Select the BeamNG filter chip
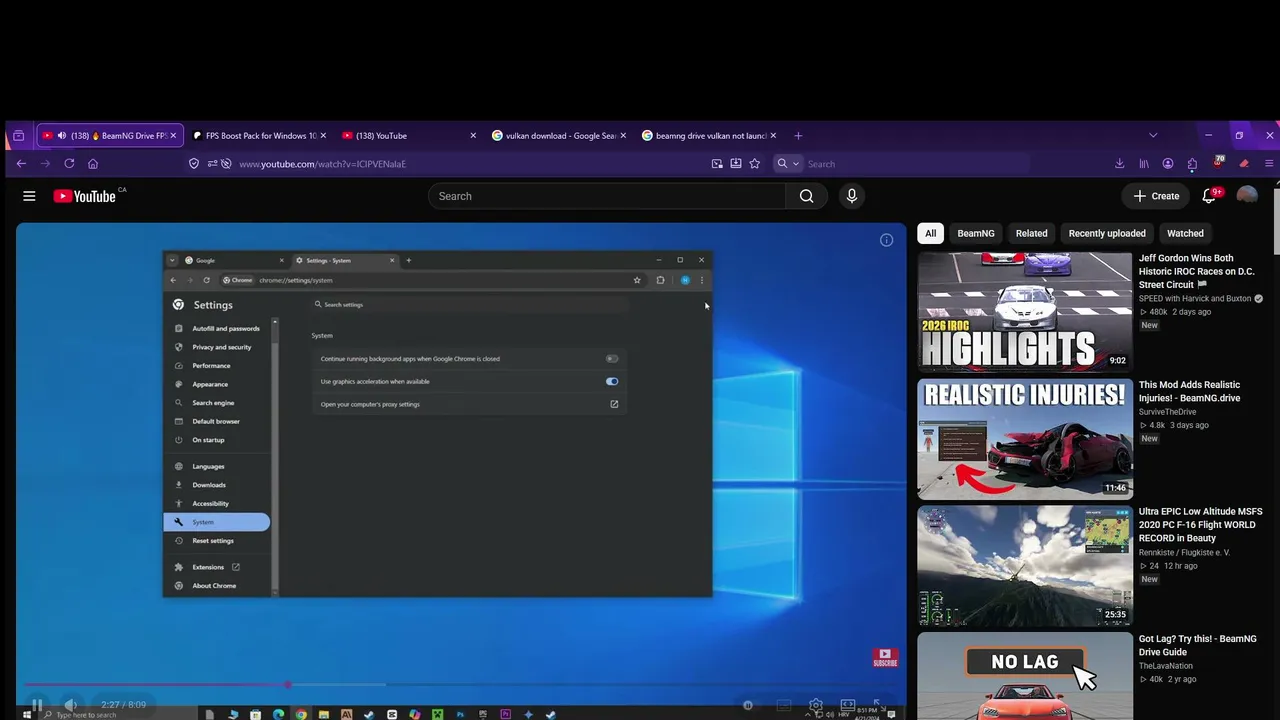Viewport: 1280px width, 720px height. coord(976,233)
